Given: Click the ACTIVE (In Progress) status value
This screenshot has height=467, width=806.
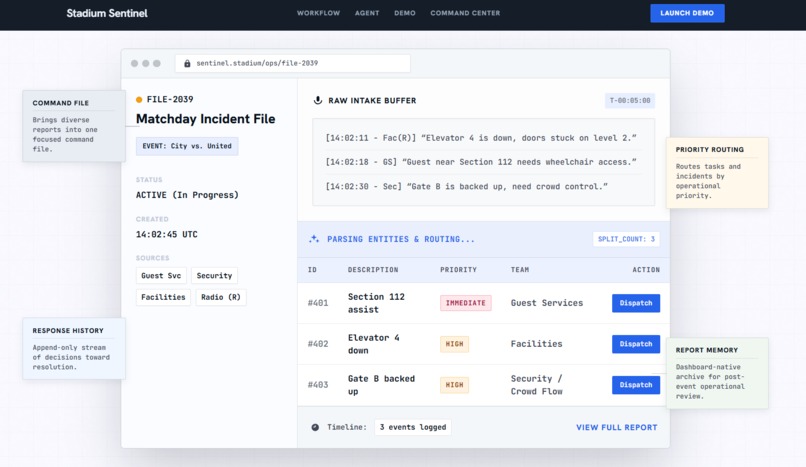Looking at the screenshot, I should 187,195.
